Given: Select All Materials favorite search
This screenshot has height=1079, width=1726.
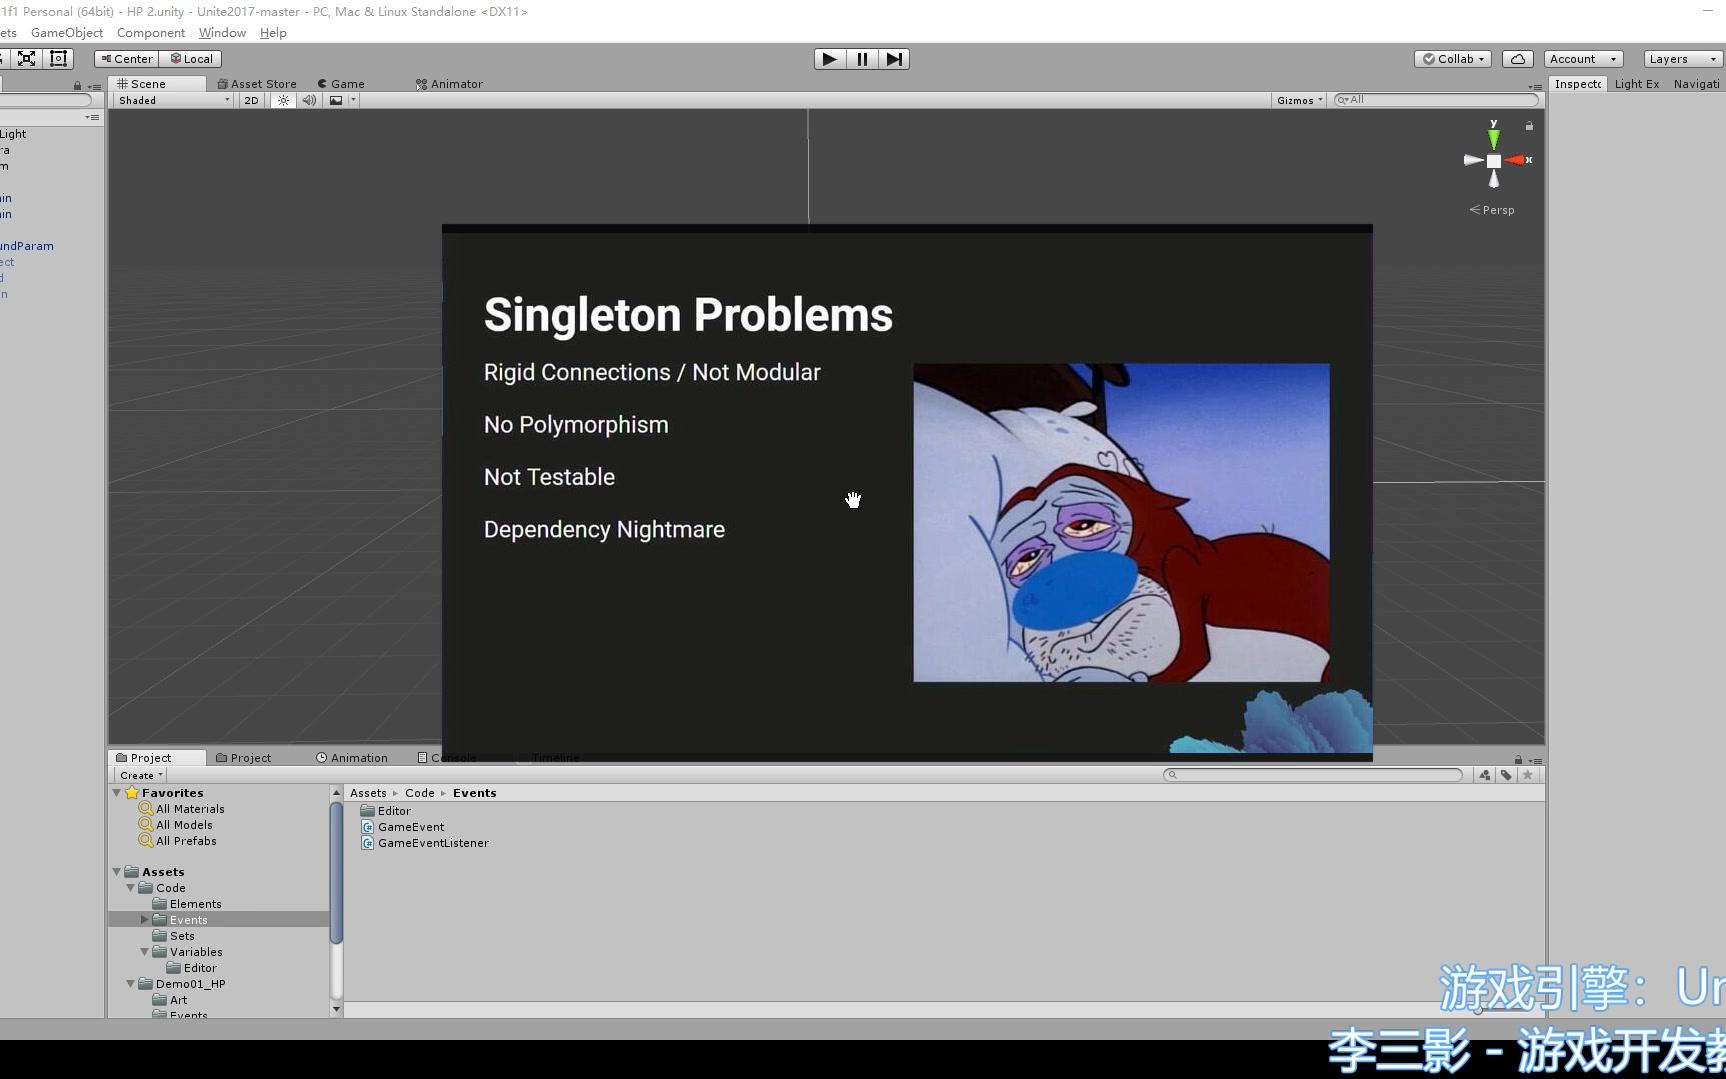Looking at the screenshot, I should coord(182,809).
